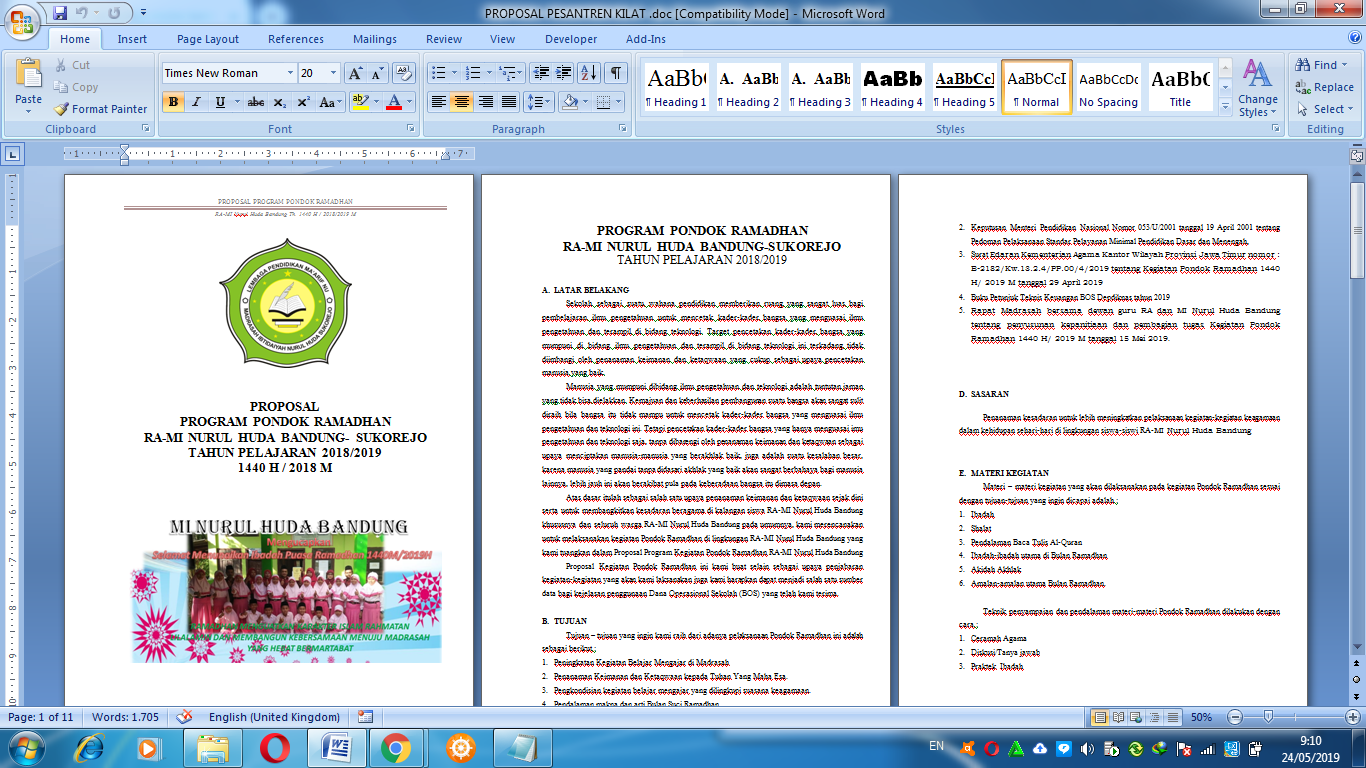Open the font size dropdown
This screenshot has width=1366, height=768.
333,73
